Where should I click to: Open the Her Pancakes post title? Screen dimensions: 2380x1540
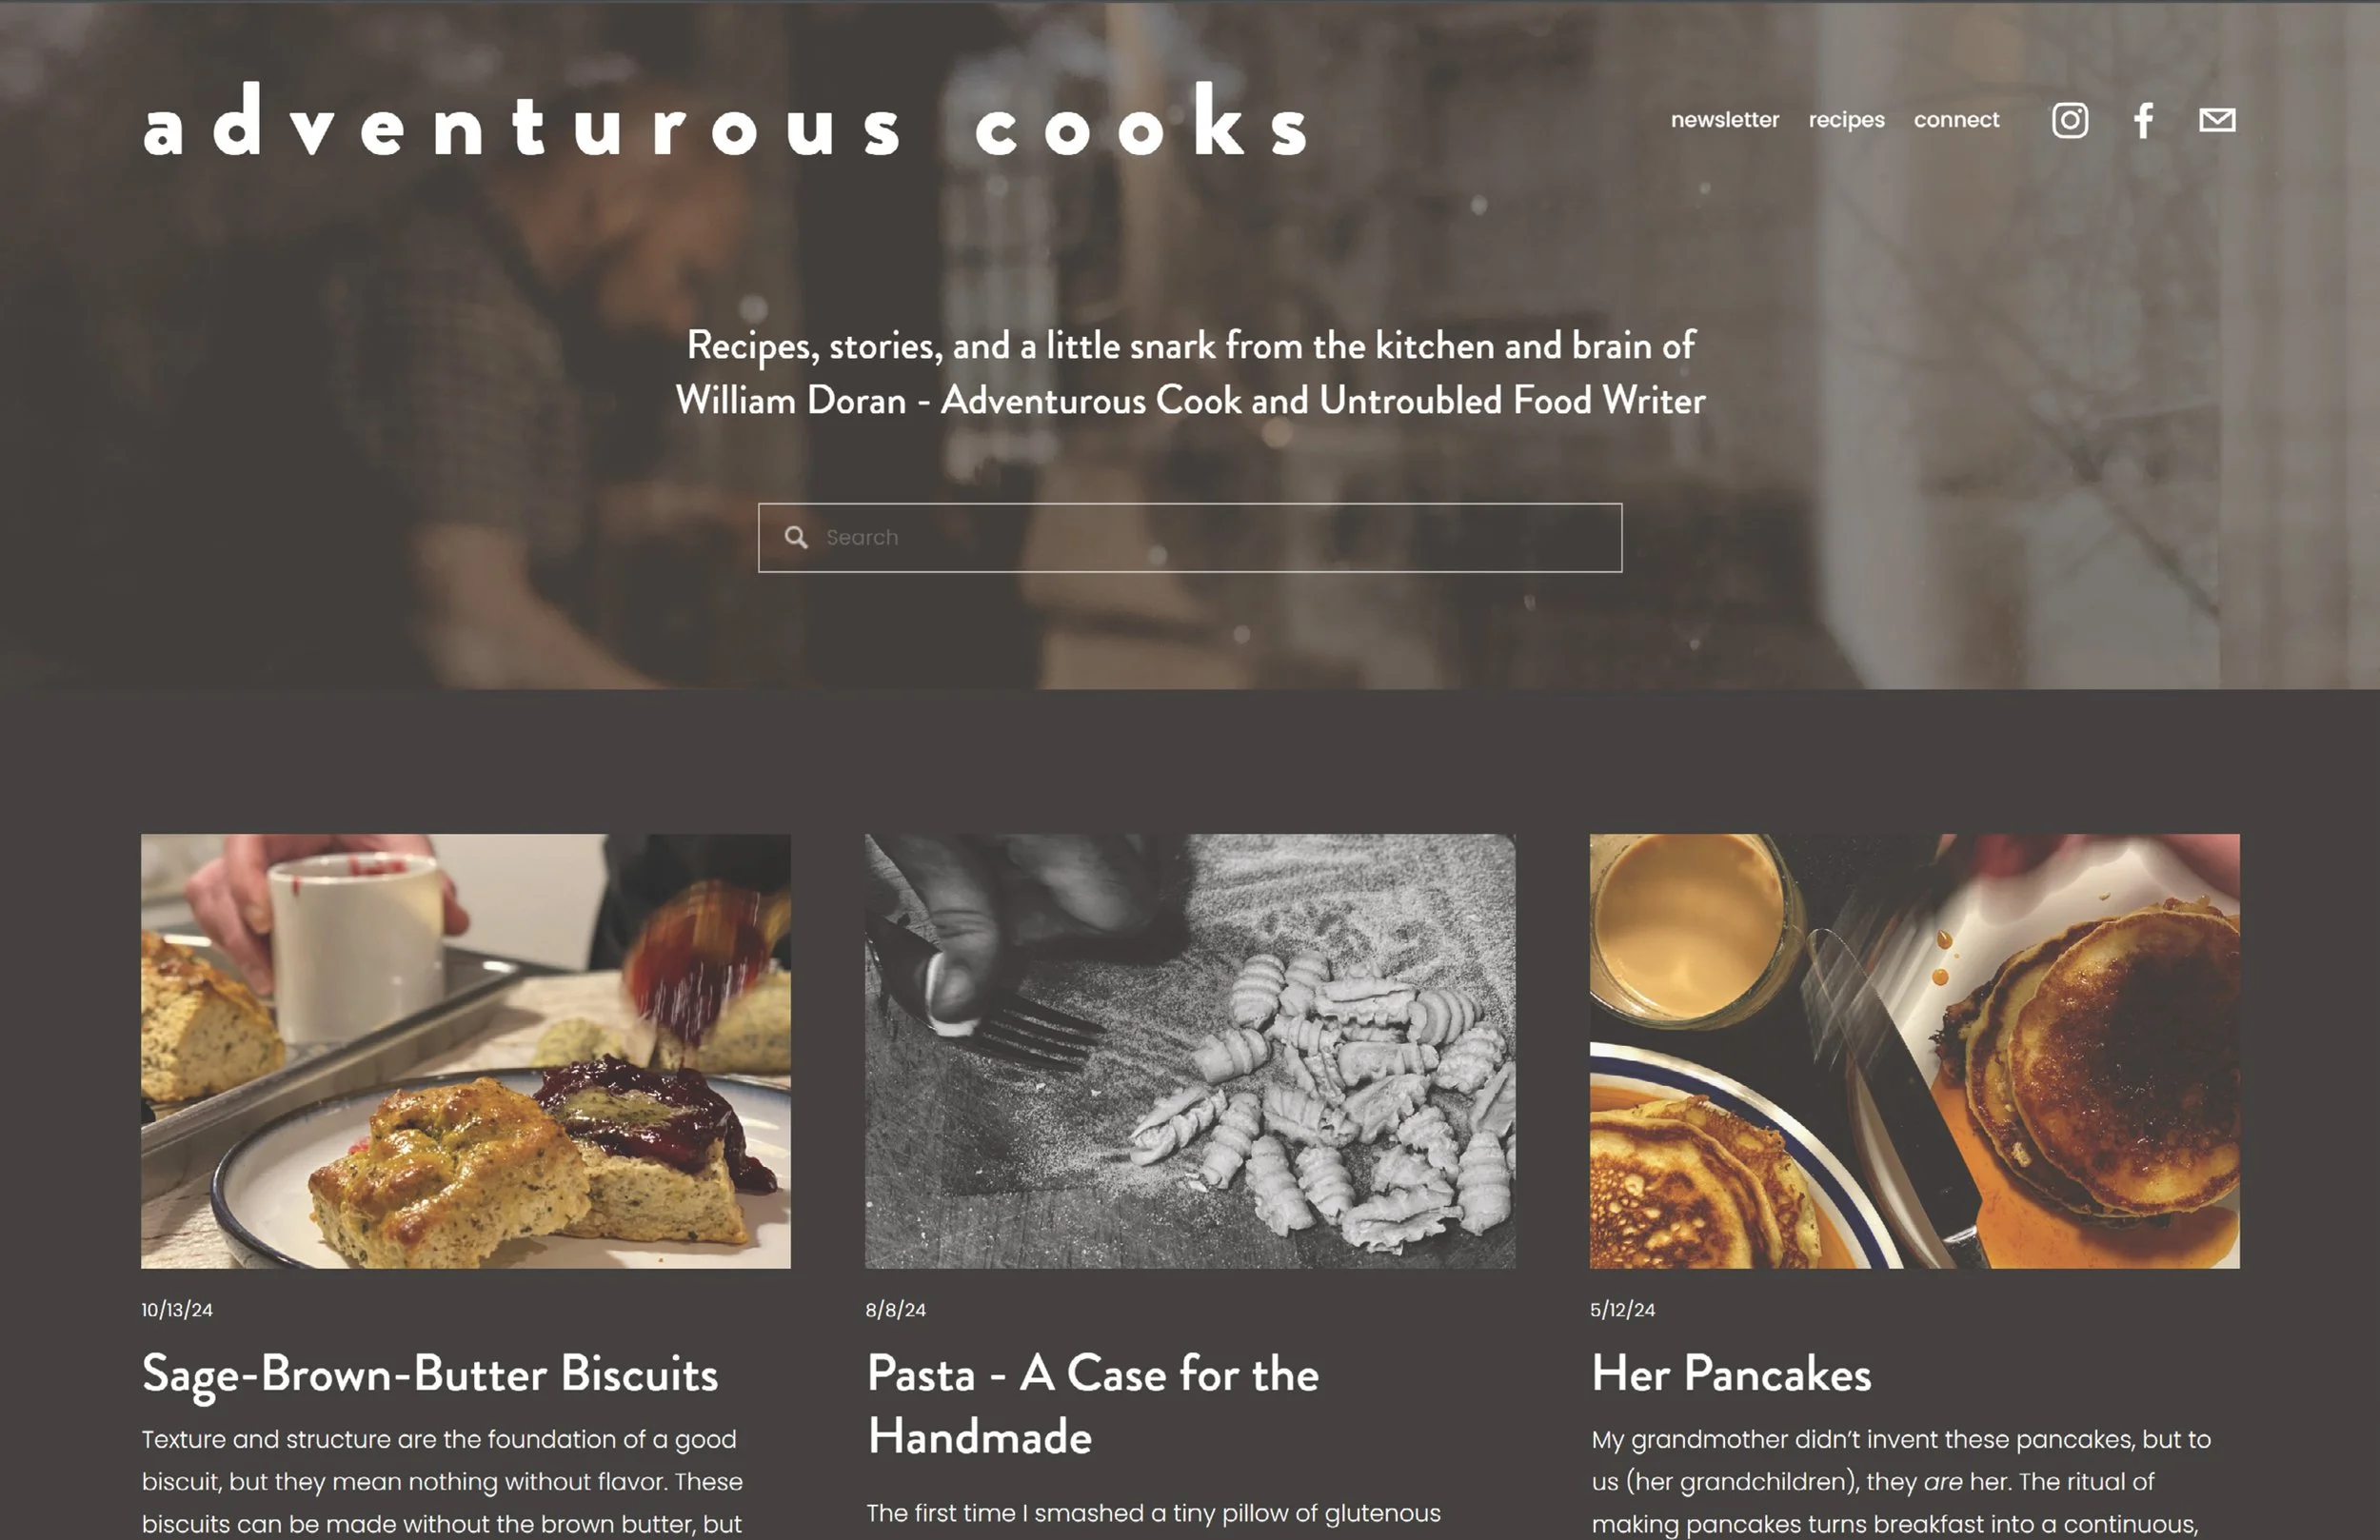point(1731,1373)
